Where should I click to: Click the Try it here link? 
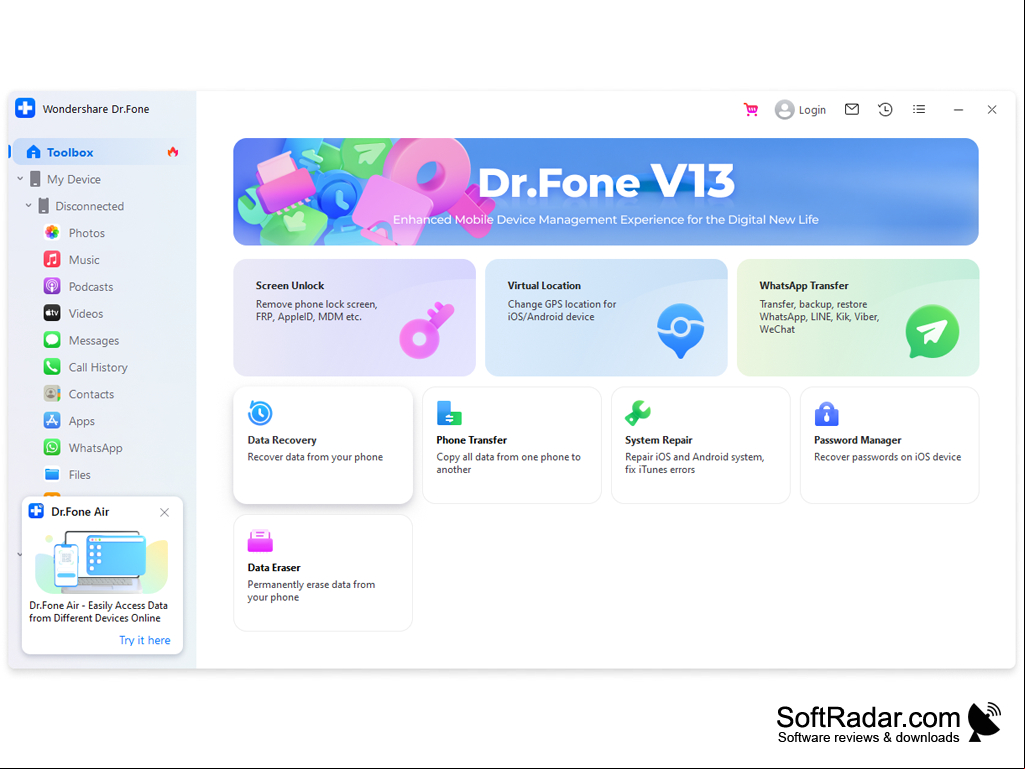click(x=144, y=640)
